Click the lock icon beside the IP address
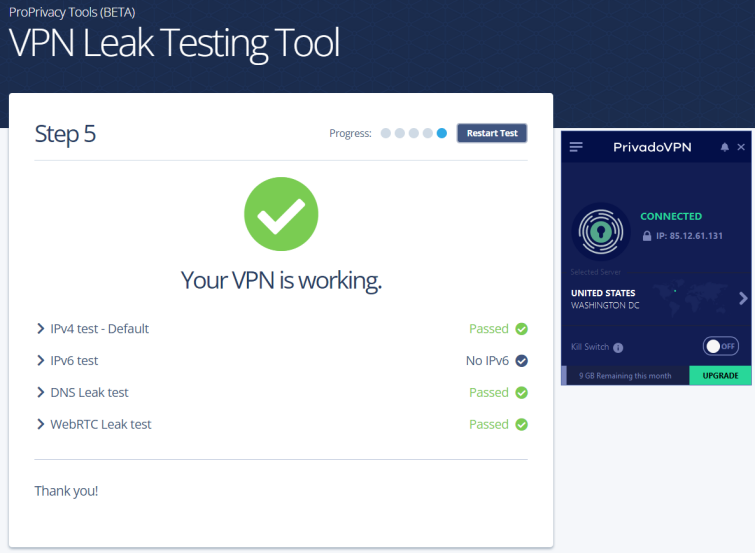755x553 pixels. click(647, 236)
